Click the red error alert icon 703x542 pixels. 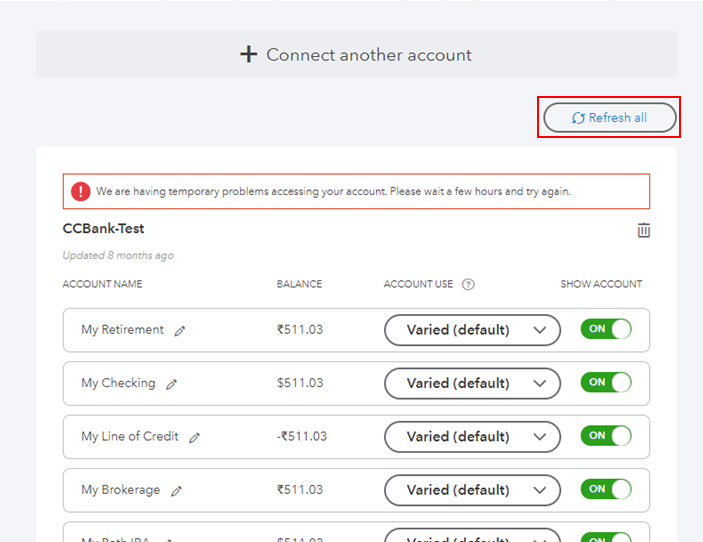[x=81, y=191]
